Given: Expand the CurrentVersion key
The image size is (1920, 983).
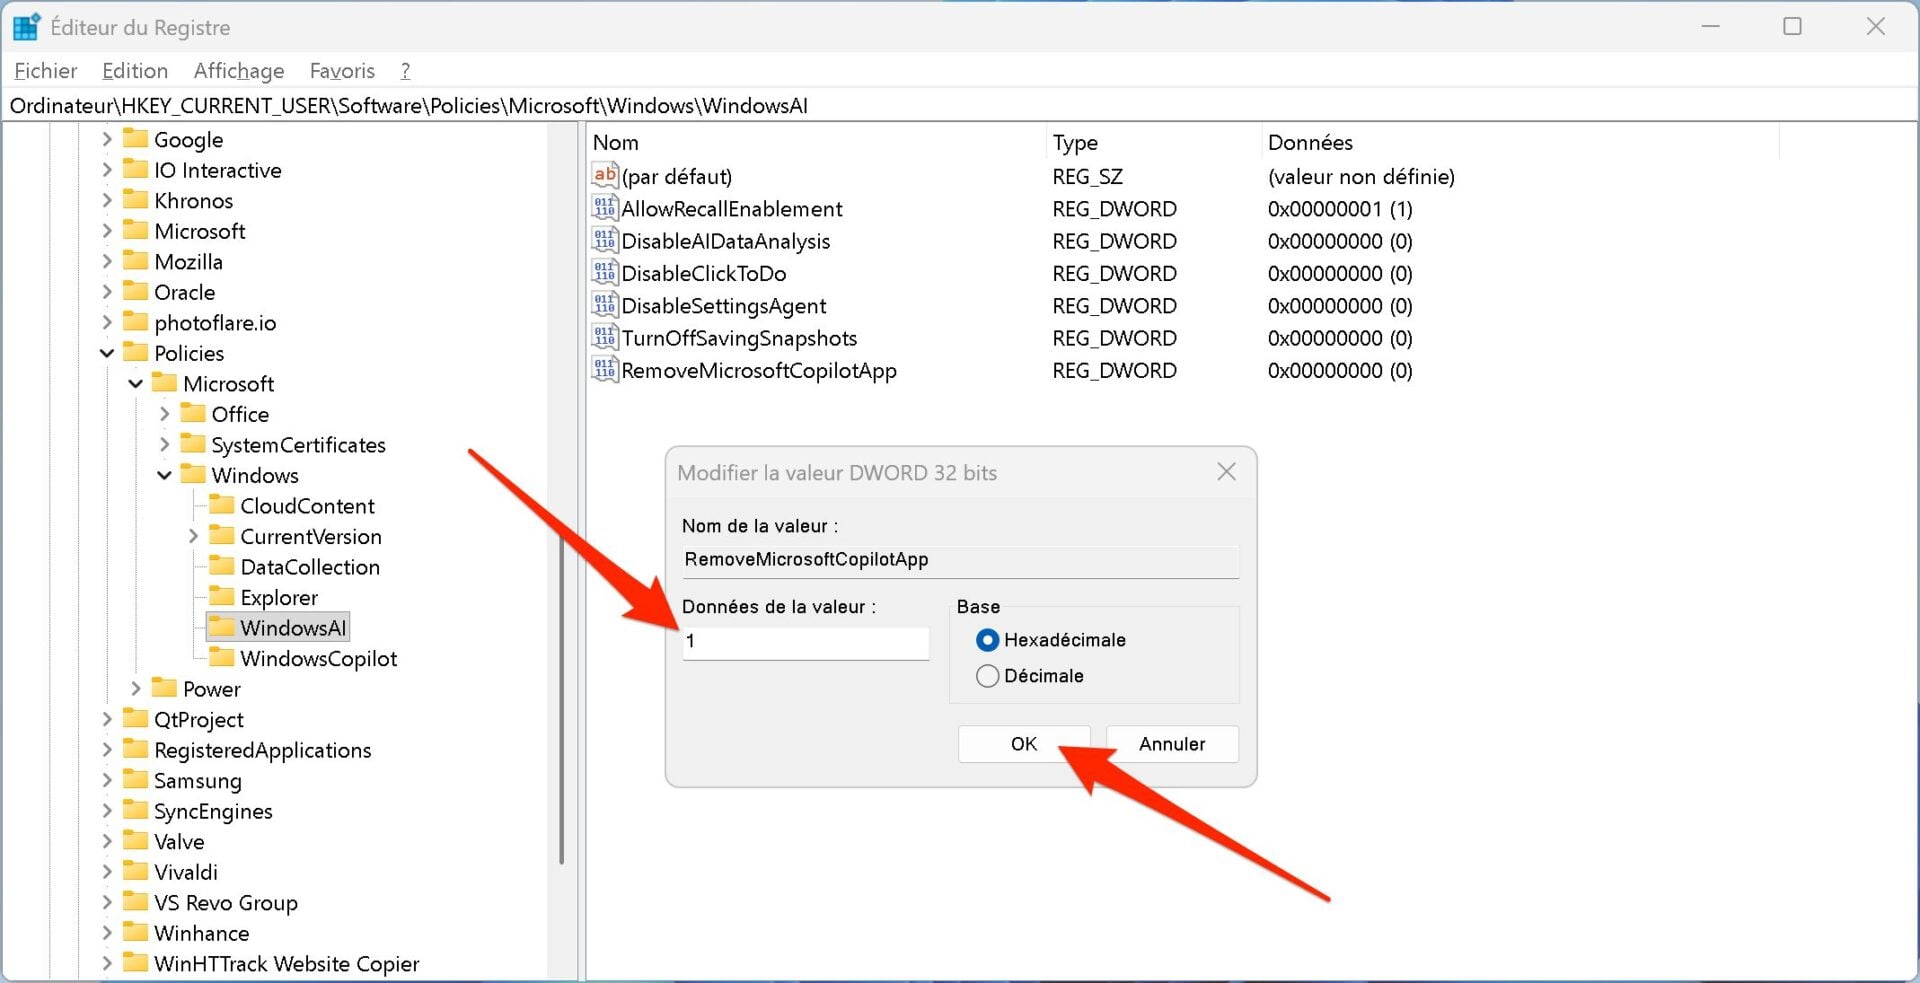Looking at the screenshot, I should [194, 536].
